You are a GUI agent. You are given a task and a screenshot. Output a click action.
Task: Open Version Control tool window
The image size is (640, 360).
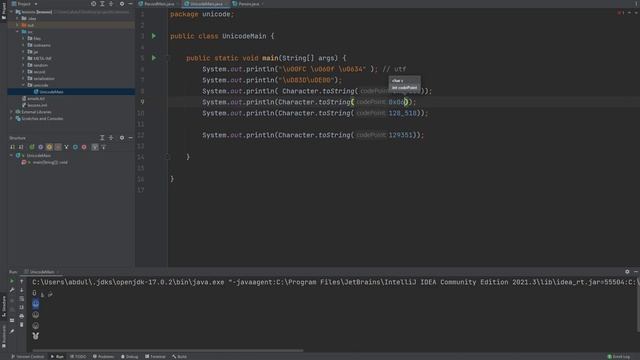click(x=28, y=357)
